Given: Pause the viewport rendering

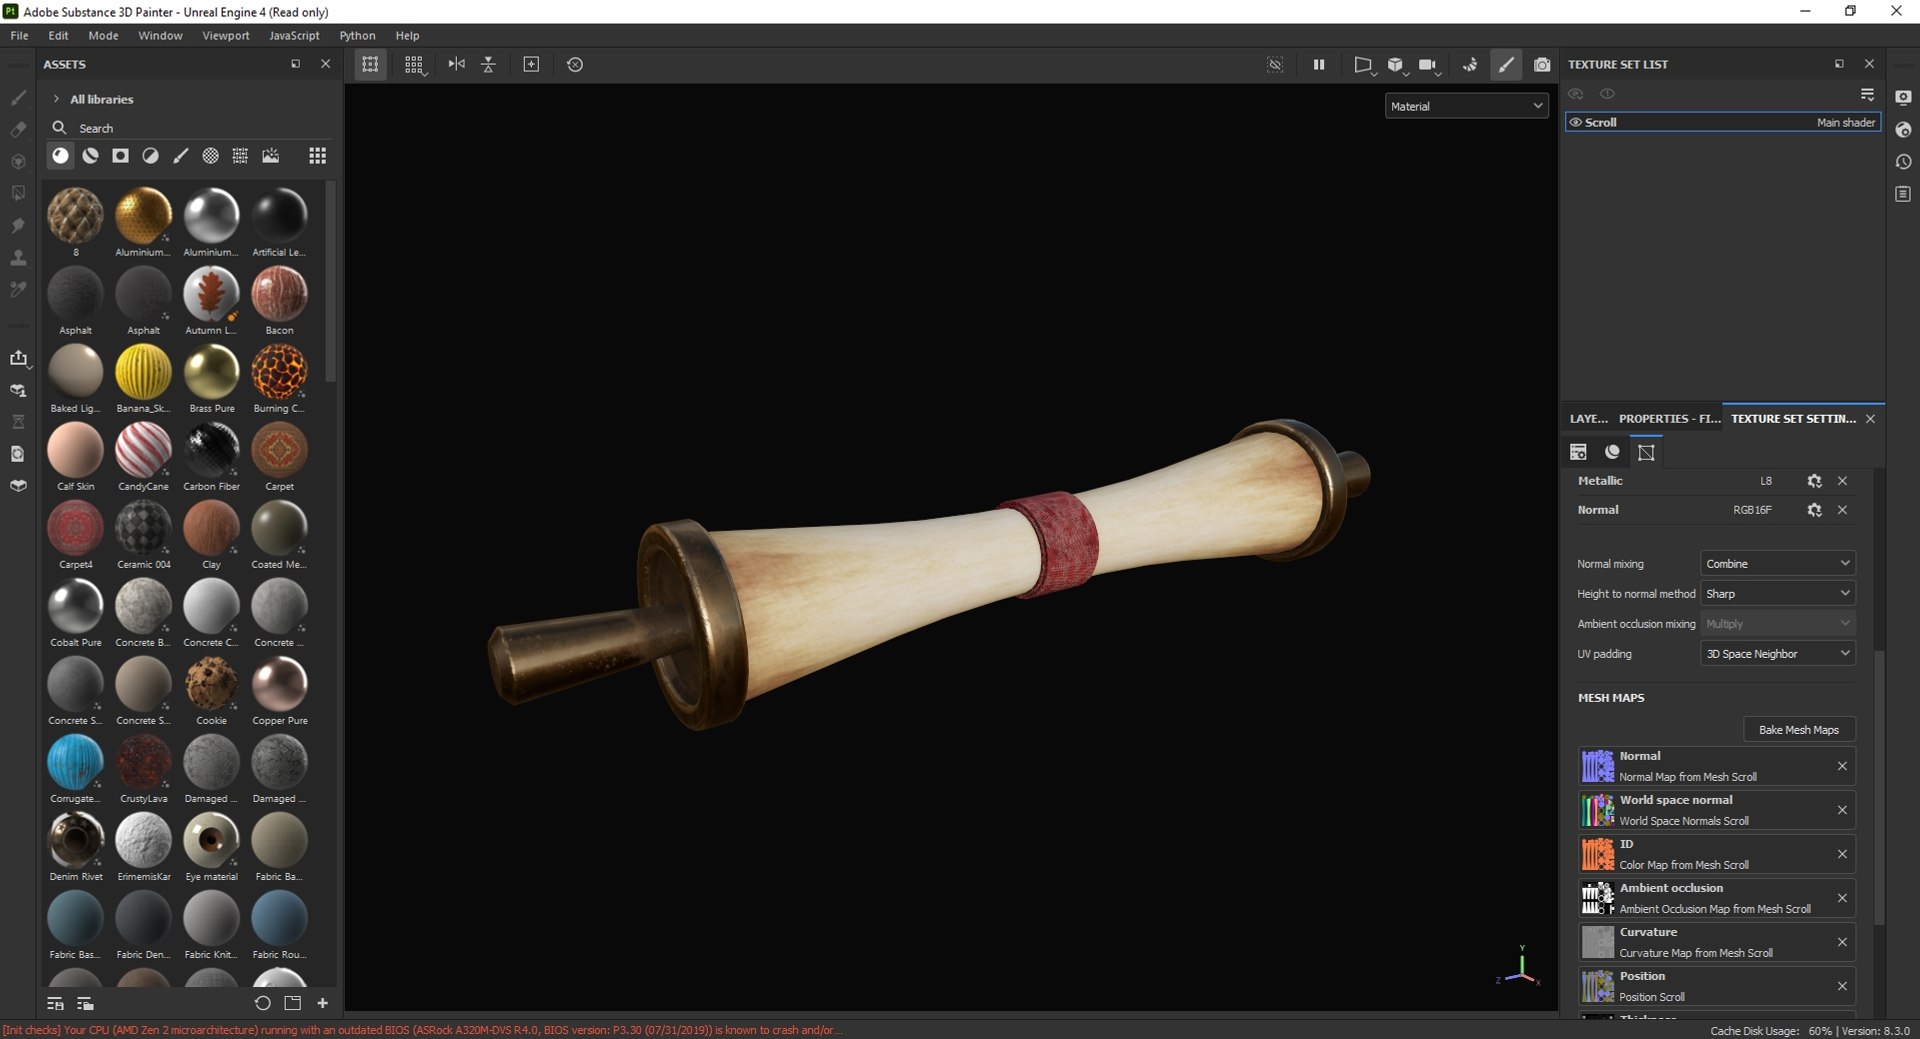Looking at the screenshot, I should 1319,64.
